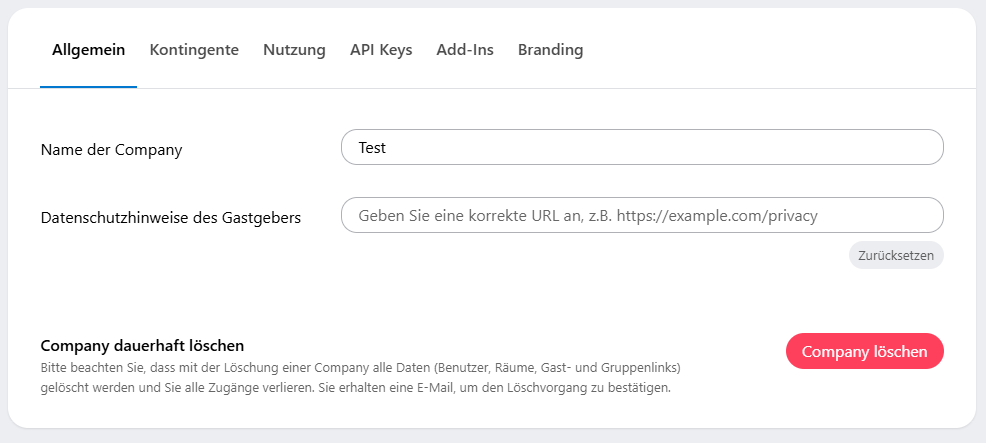
Task: Click the red Company löschen button
Action: [x=864, y=351]
